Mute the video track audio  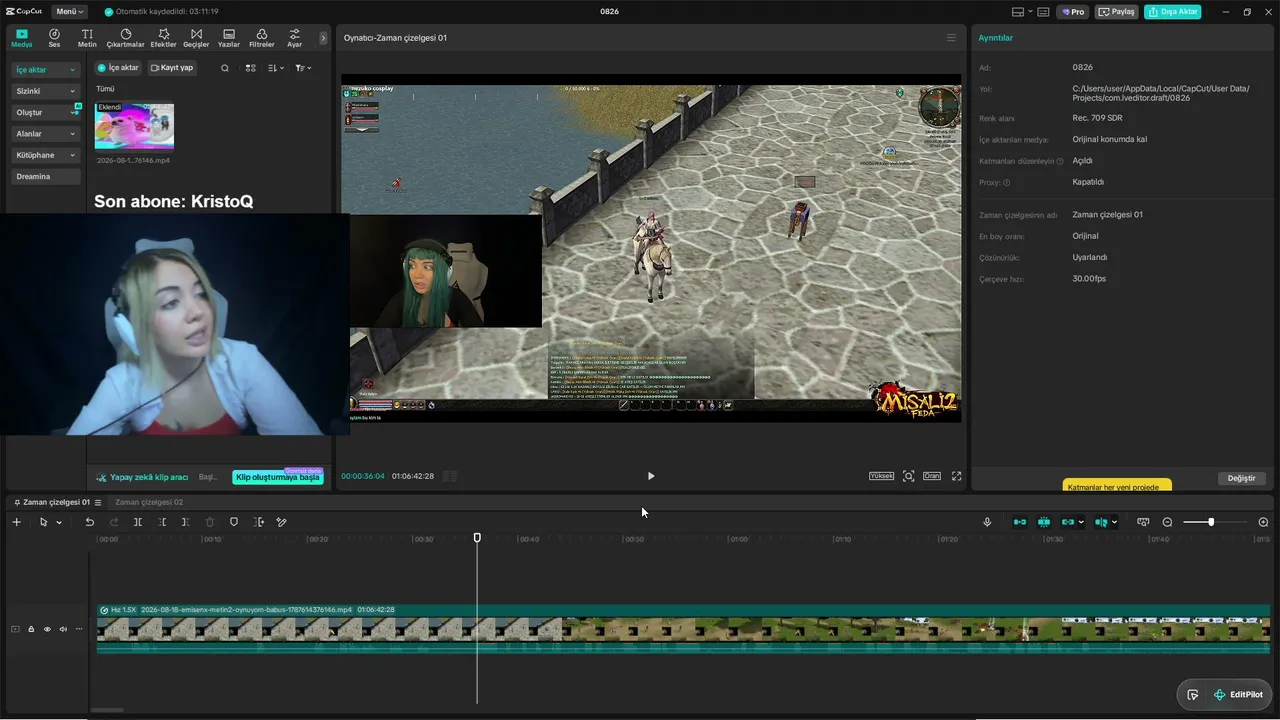tap(63, 629)
